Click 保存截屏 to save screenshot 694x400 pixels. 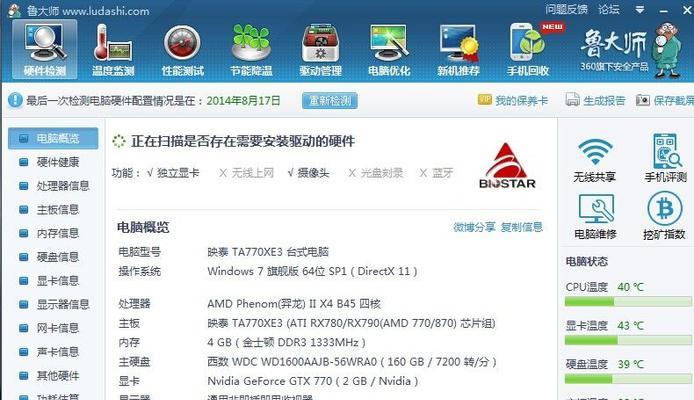coord(665,100)
